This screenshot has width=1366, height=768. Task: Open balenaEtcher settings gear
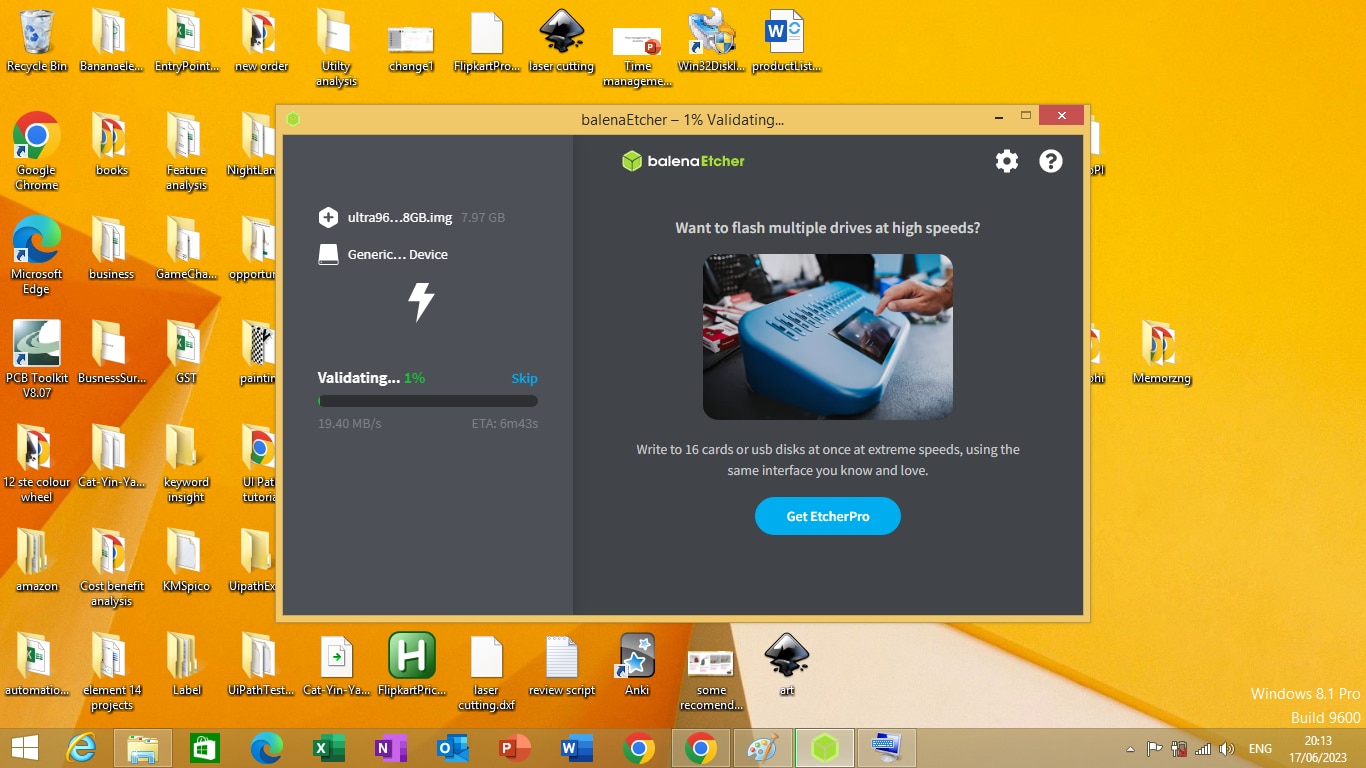coord(1007,161)
